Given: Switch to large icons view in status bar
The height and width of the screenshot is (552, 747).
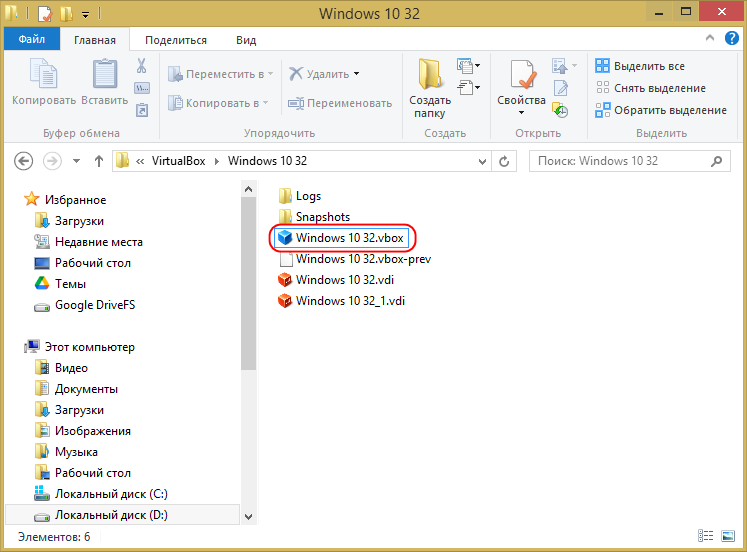Looking at the screenshot, I should [728, 536].
